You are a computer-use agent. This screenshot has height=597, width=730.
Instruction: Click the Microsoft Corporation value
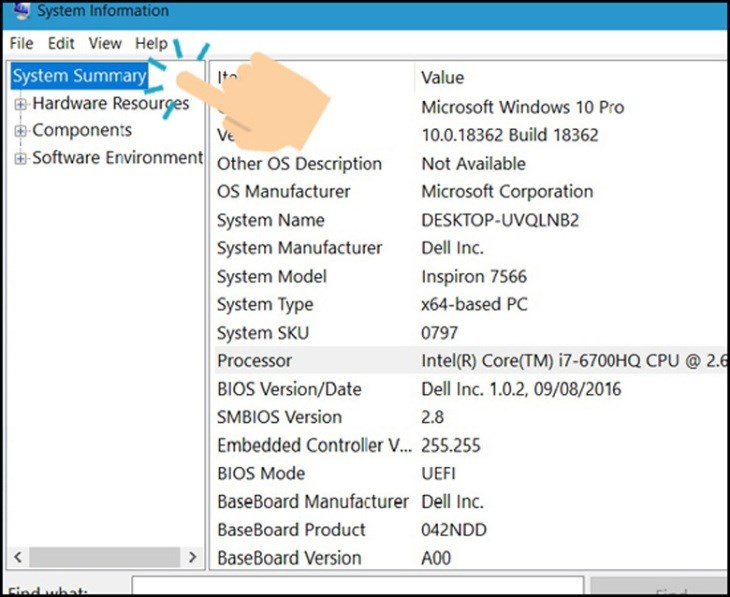[x=507, y=191]
